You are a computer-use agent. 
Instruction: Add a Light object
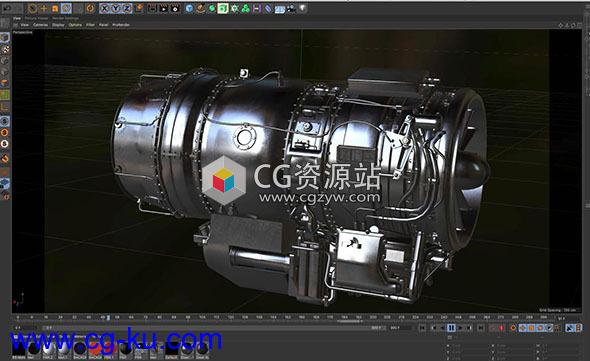(303, 8)
